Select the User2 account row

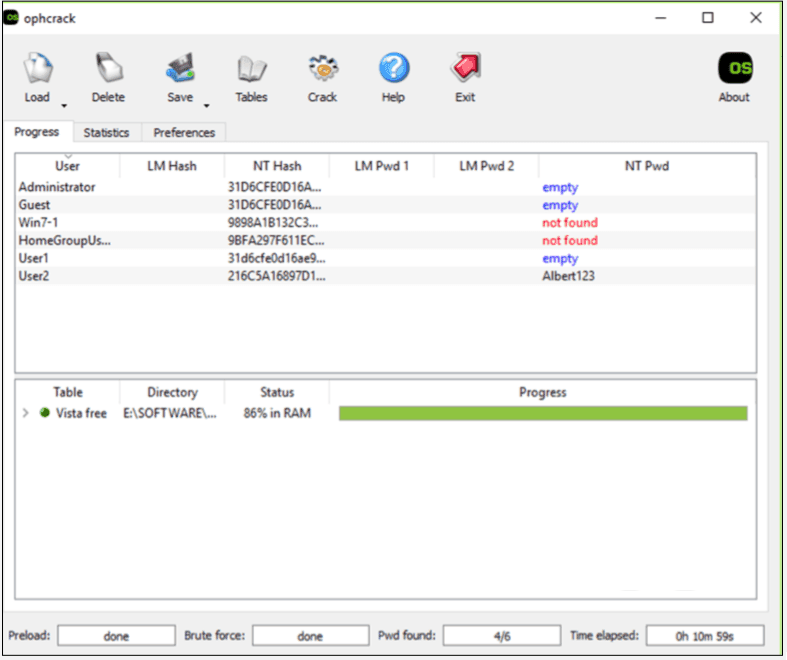click(x=34, y=276)
